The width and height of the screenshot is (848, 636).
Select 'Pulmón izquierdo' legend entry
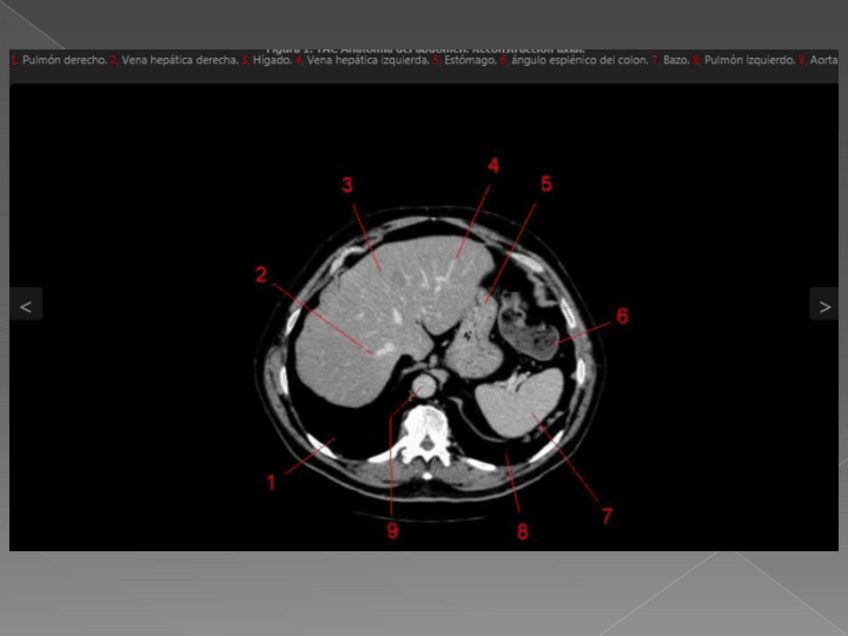coord(749,60)
